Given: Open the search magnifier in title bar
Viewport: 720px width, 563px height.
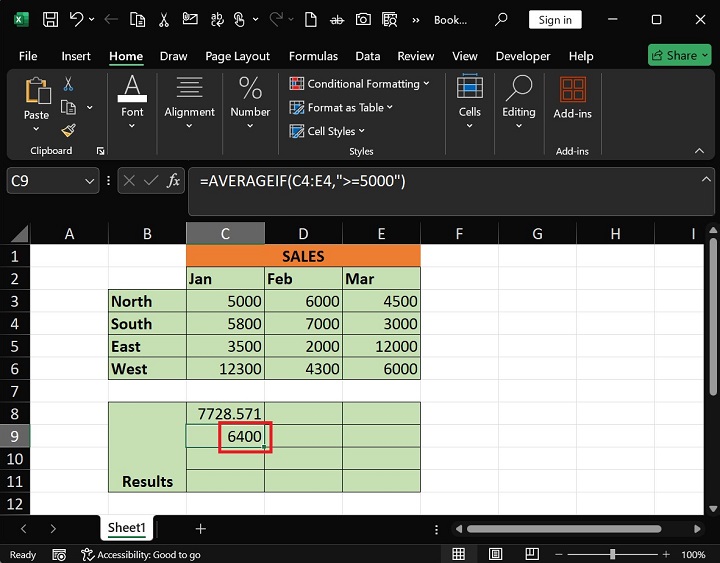Looking at the screenshot, I should pyautogui.click(x=502, y=19).
